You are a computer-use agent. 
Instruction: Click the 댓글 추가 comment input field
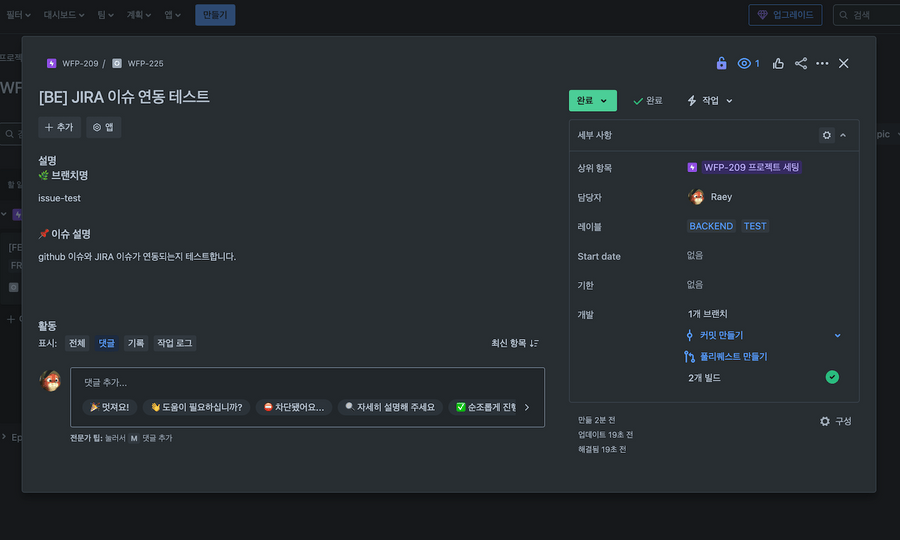coord(307,382)
